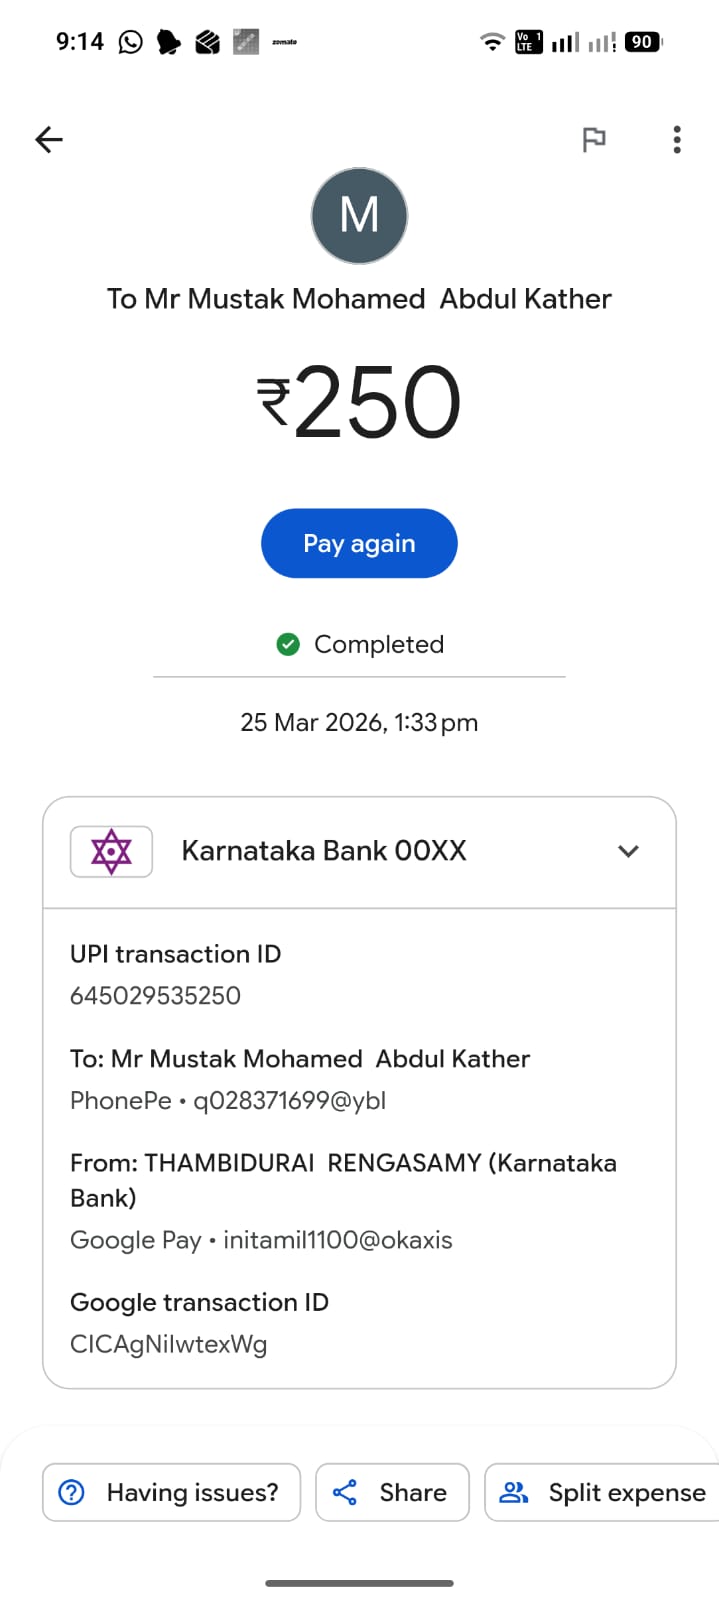Screen dimensions: 719x1600
Task: Collapse the Karnataka Bank details chevron
Action: tap(628, 851)
